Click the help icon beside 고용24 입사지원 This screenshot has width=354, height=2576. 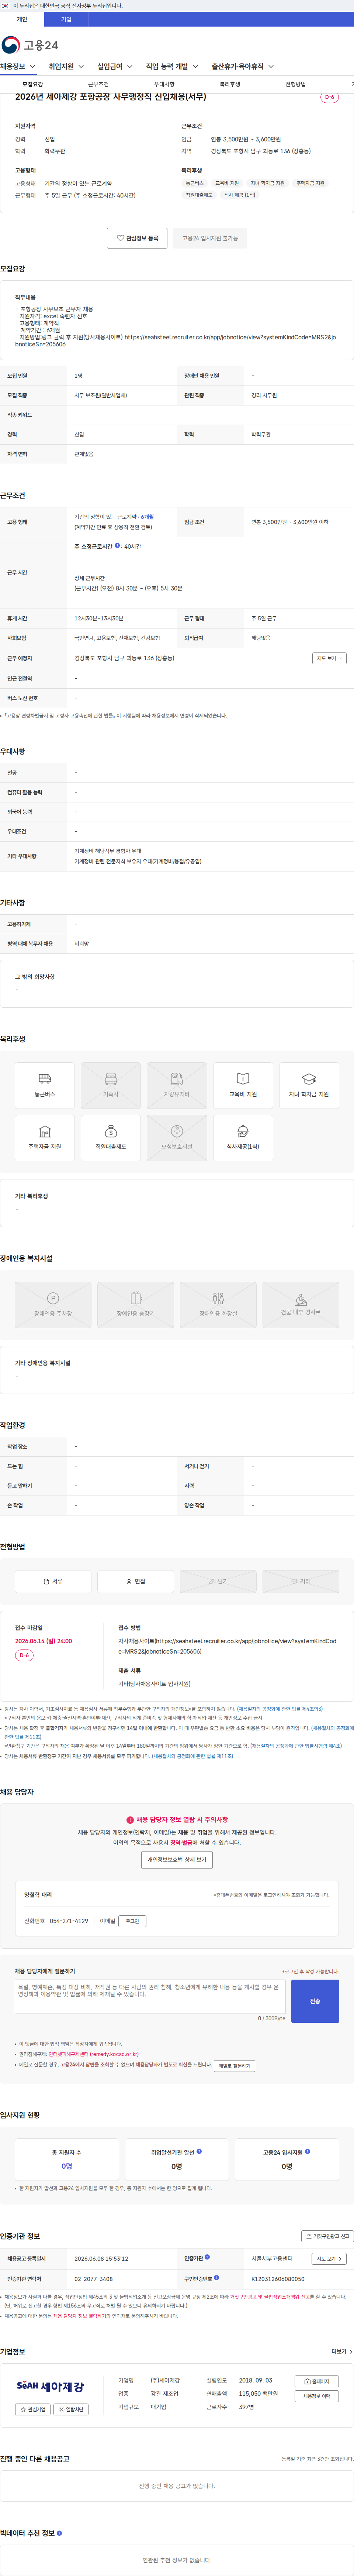click(308, 2151)
